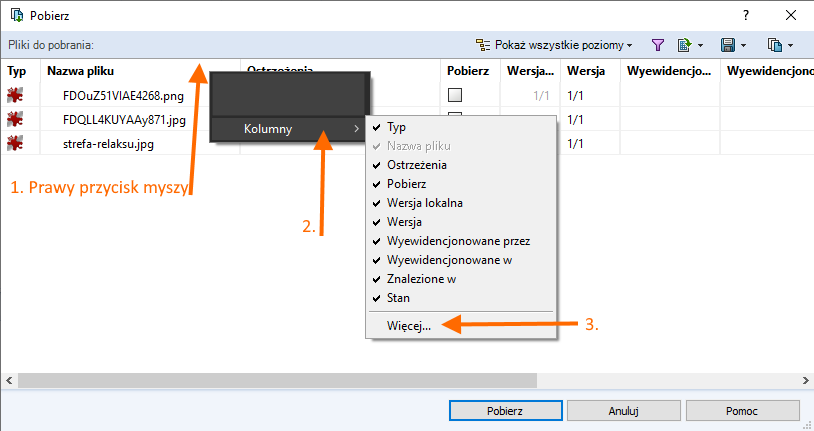The width and height of the screenshot is (814, 431).
Task: Click the file type icon for strefa-relaksu.jpg
Action: point(15,144)
